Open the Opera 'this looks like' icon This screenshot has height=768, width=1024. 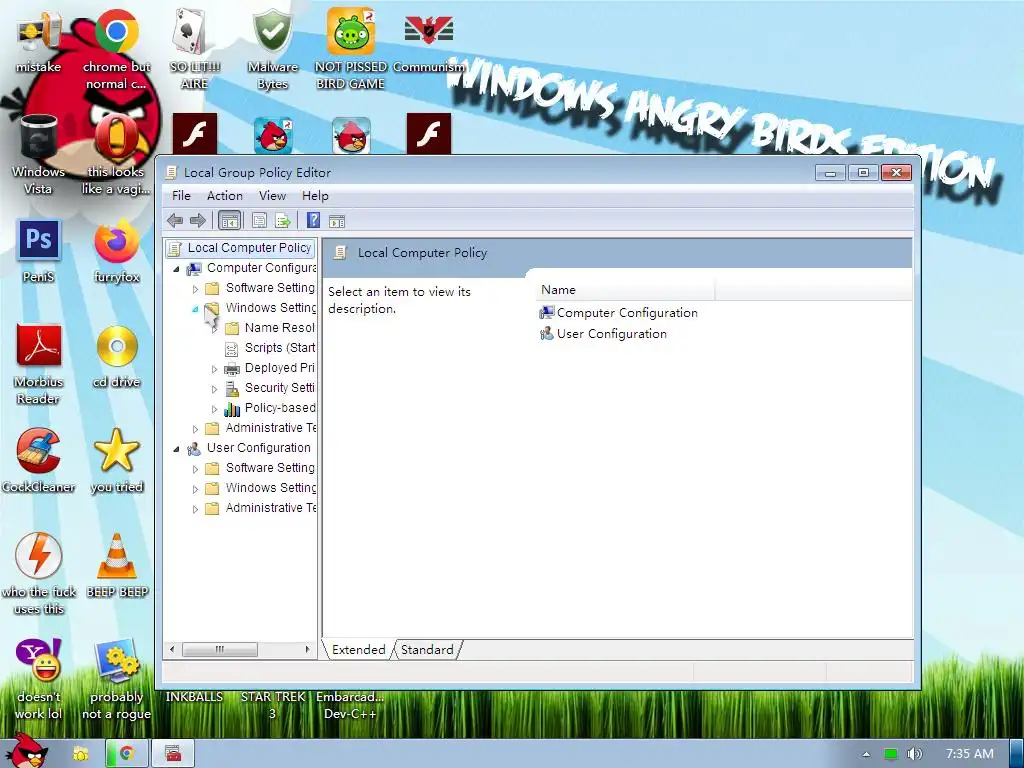pos(116,154)
